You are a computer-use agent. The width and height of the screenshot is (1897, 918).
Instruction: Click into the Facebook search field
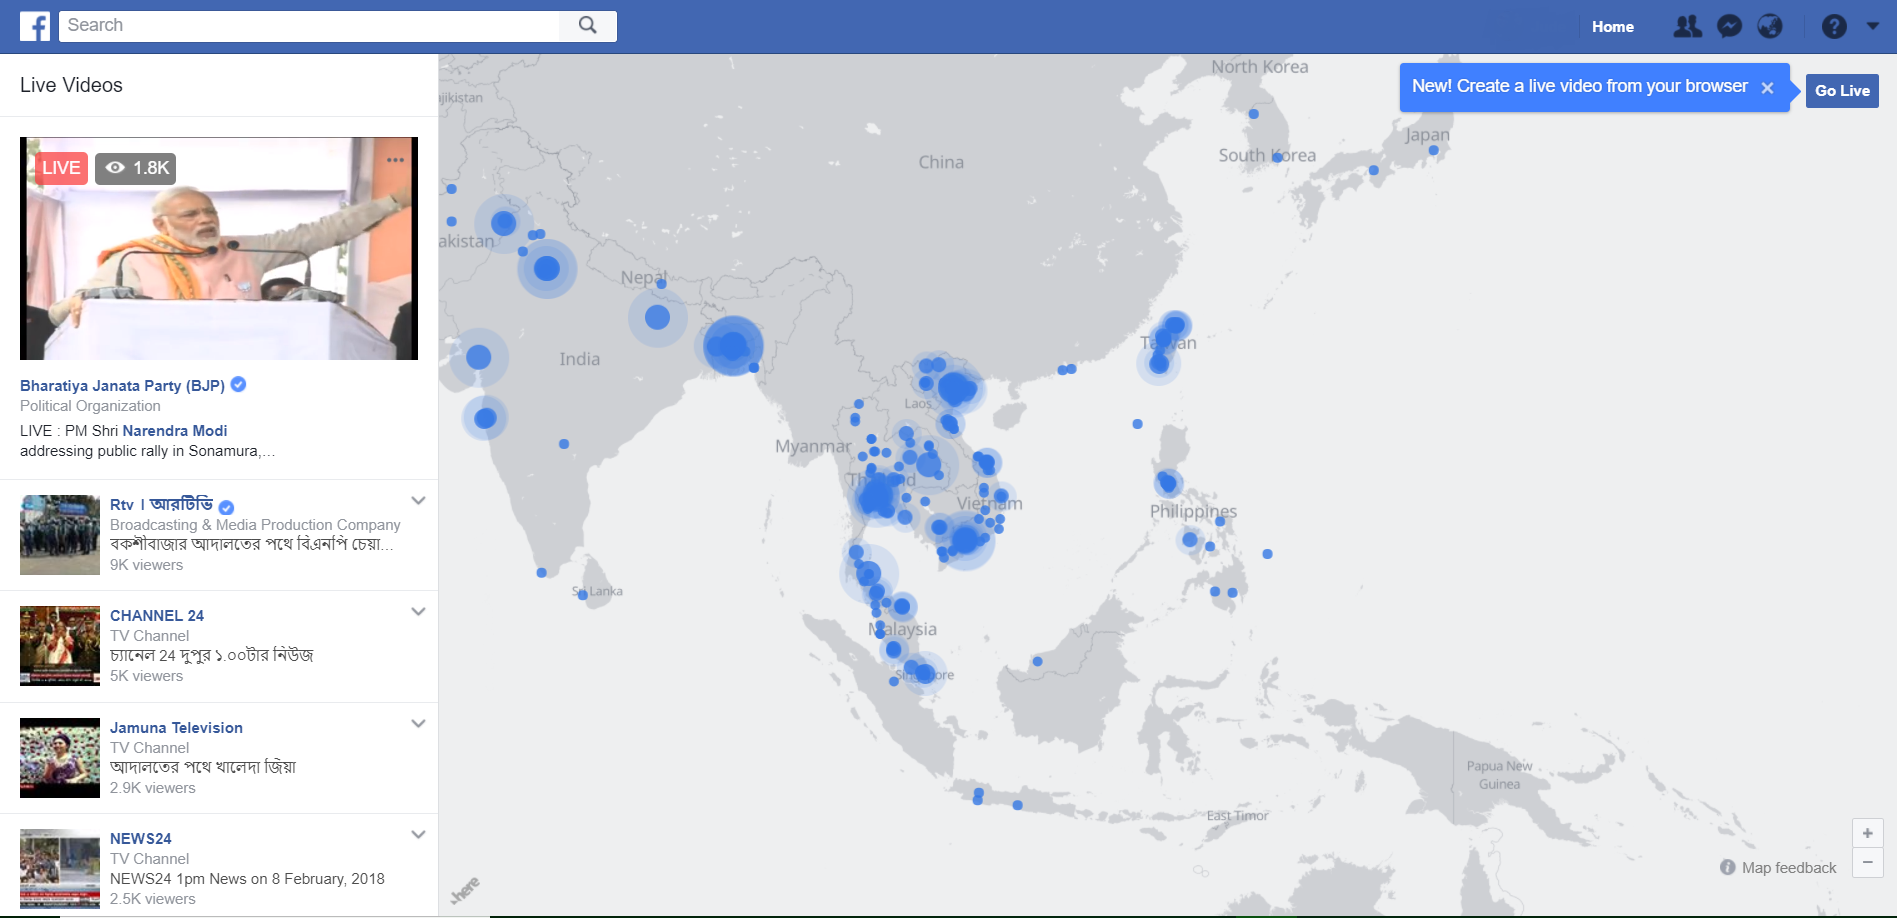310,26
